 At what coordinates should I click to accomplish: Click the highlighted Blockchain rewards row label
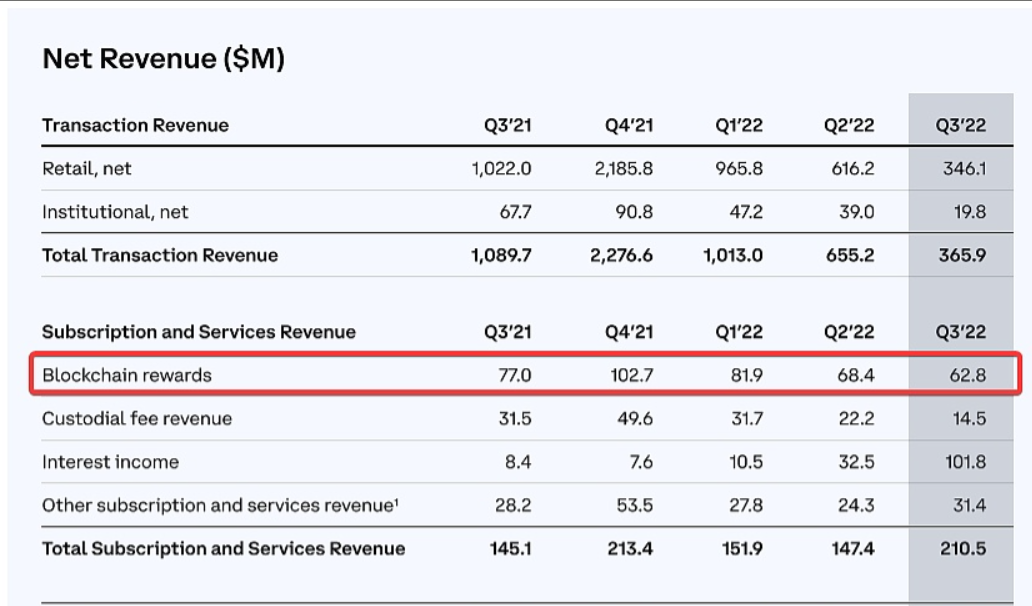(x=127, y=375)
